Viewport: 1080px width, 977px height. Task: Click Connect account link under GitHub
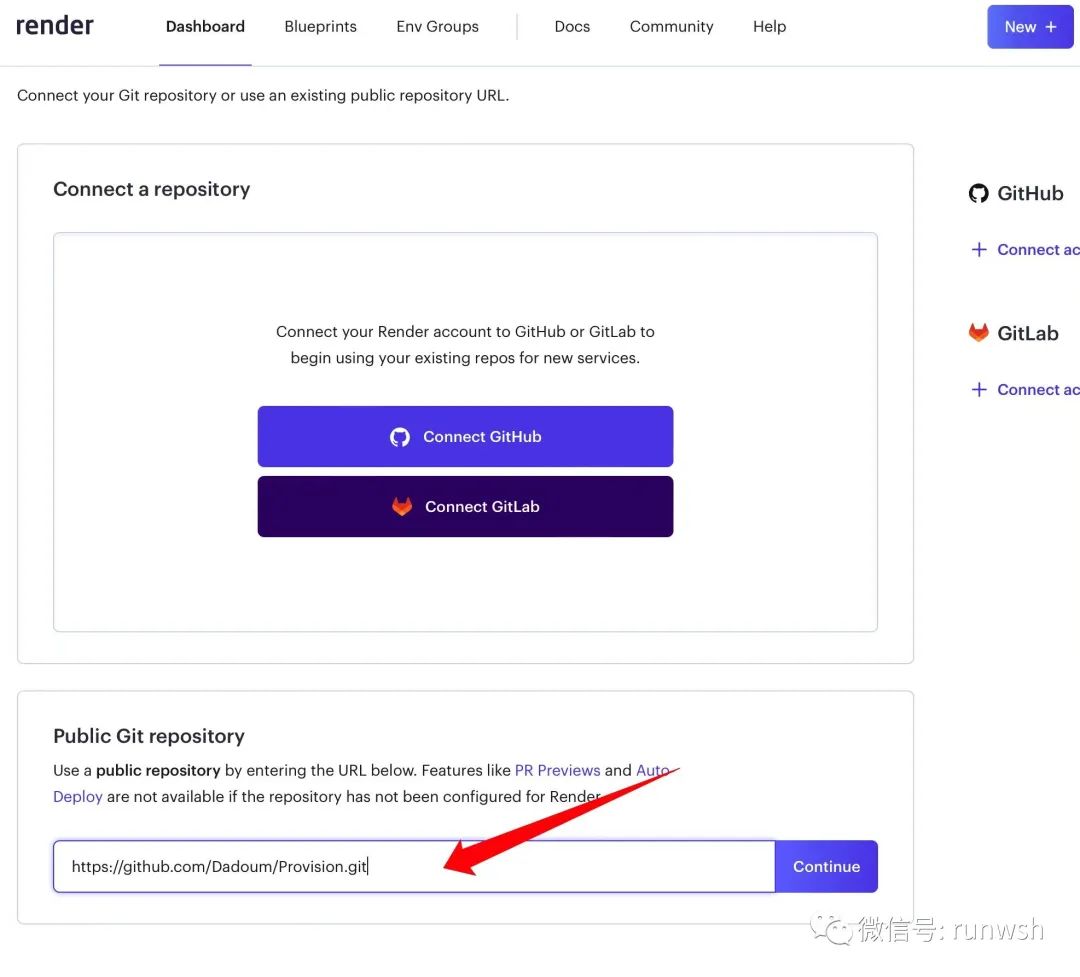pyautogui.click(x=1038, y=249)
